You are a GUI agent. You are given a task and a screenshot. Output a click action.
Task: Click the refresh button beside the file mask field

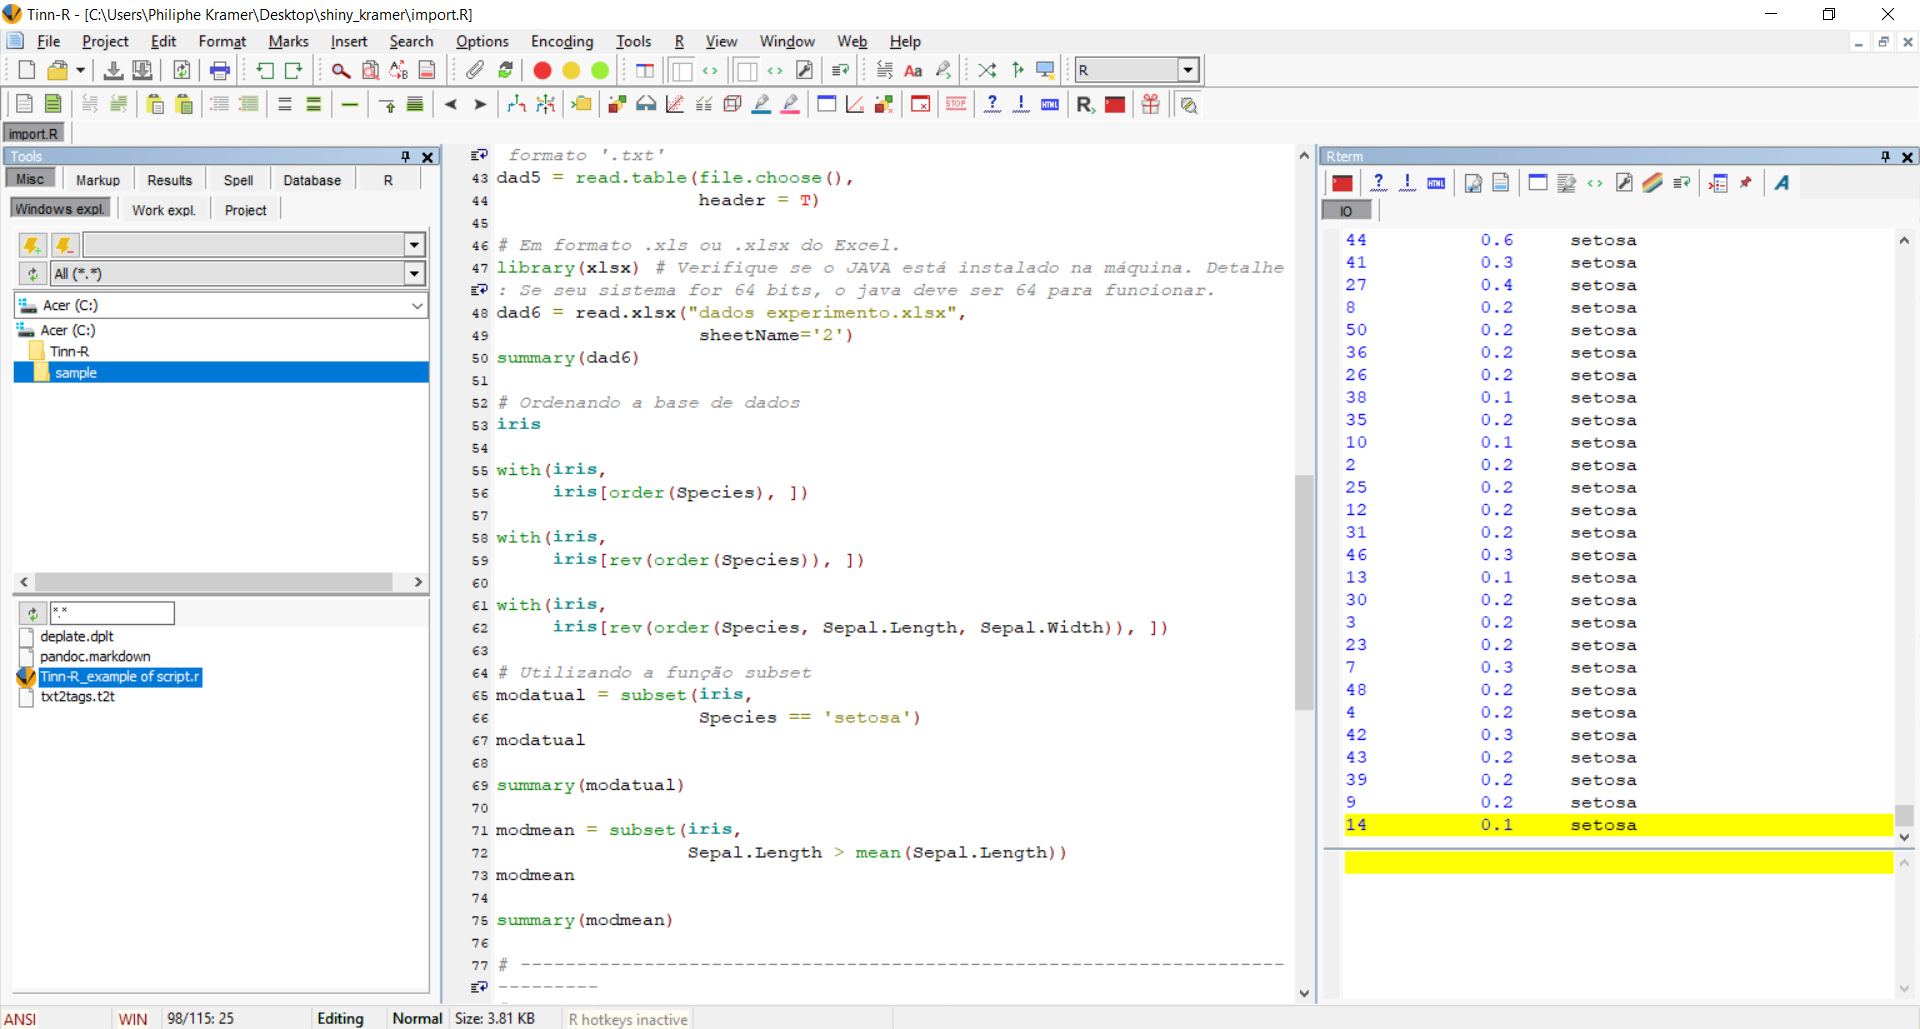[x=33, y=613]
